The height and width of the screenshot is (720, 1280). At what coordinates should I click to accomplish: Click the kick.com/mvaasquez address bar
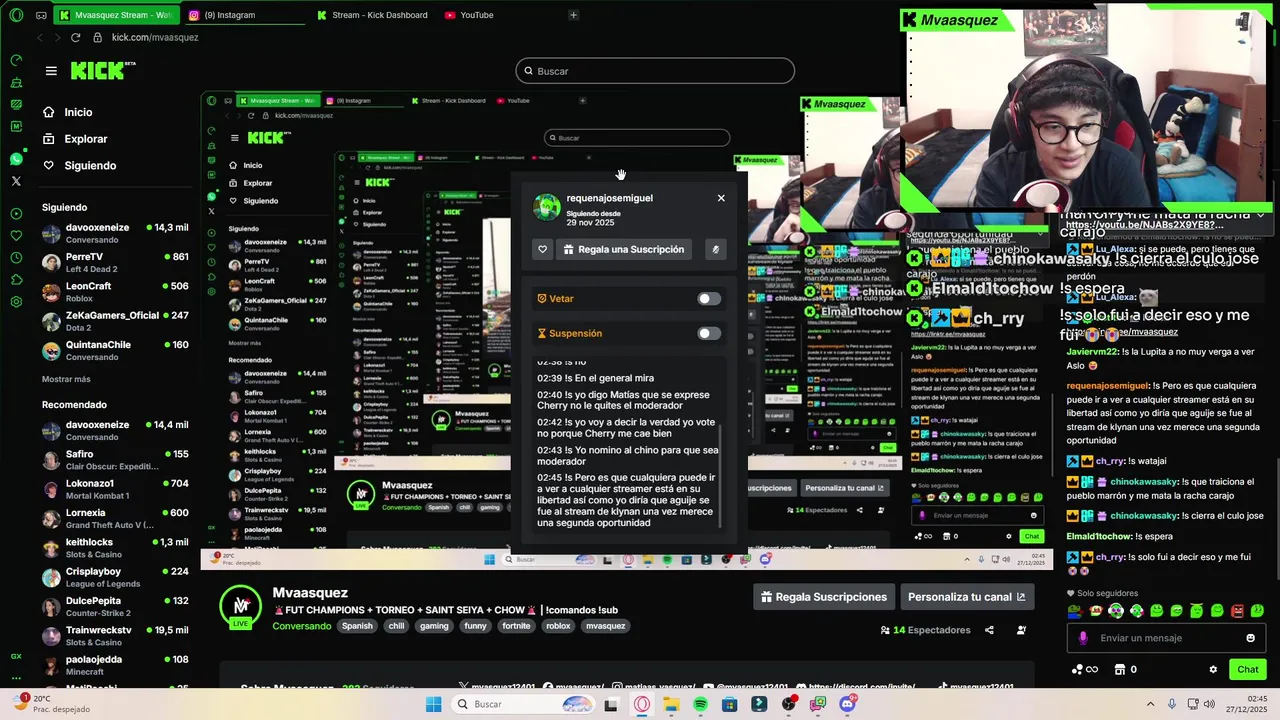[x=155, y=37]
